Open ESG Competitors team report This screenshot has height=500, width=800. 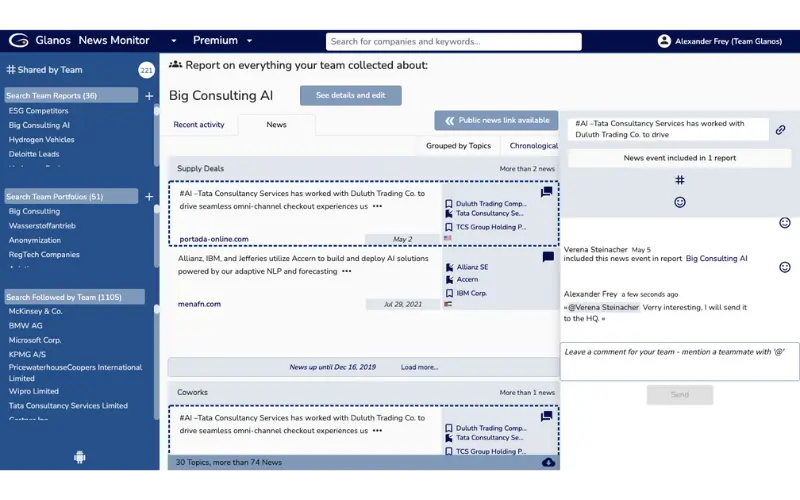[x=38, y=111]
